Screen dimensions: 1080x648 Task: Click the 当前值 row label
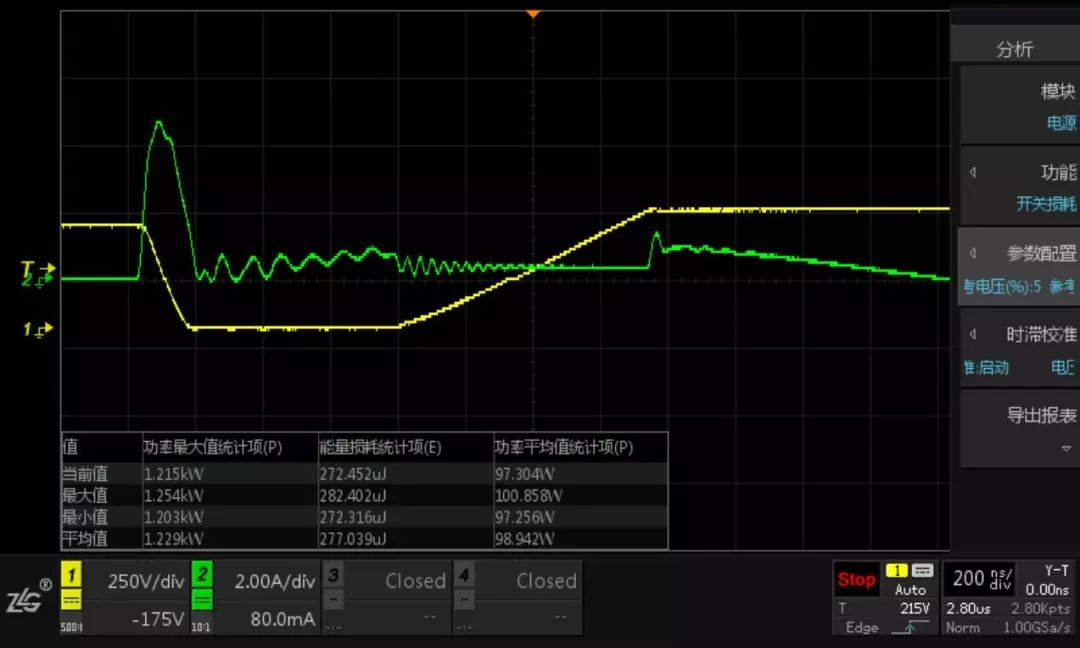coord(85,474)
